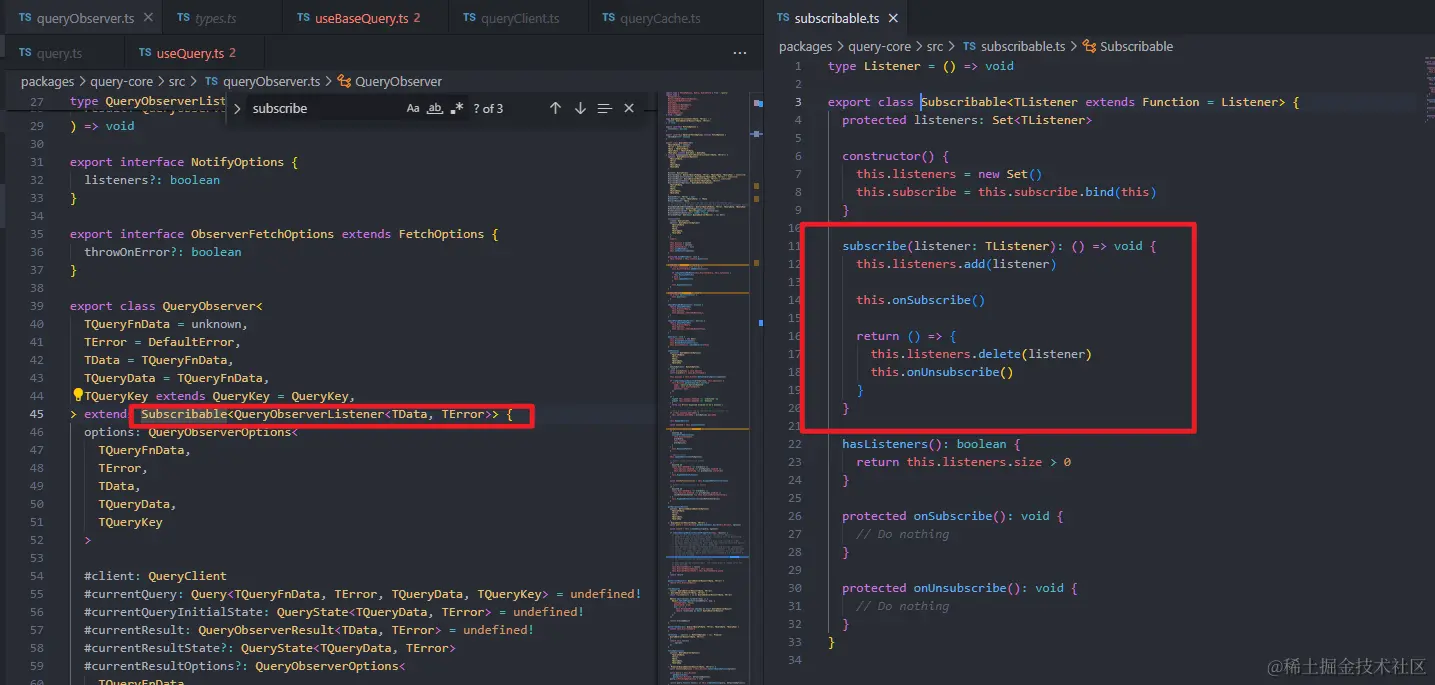Click 'type Listener = () => void' line
The image size is (1435, 685).
click(921, 66)
